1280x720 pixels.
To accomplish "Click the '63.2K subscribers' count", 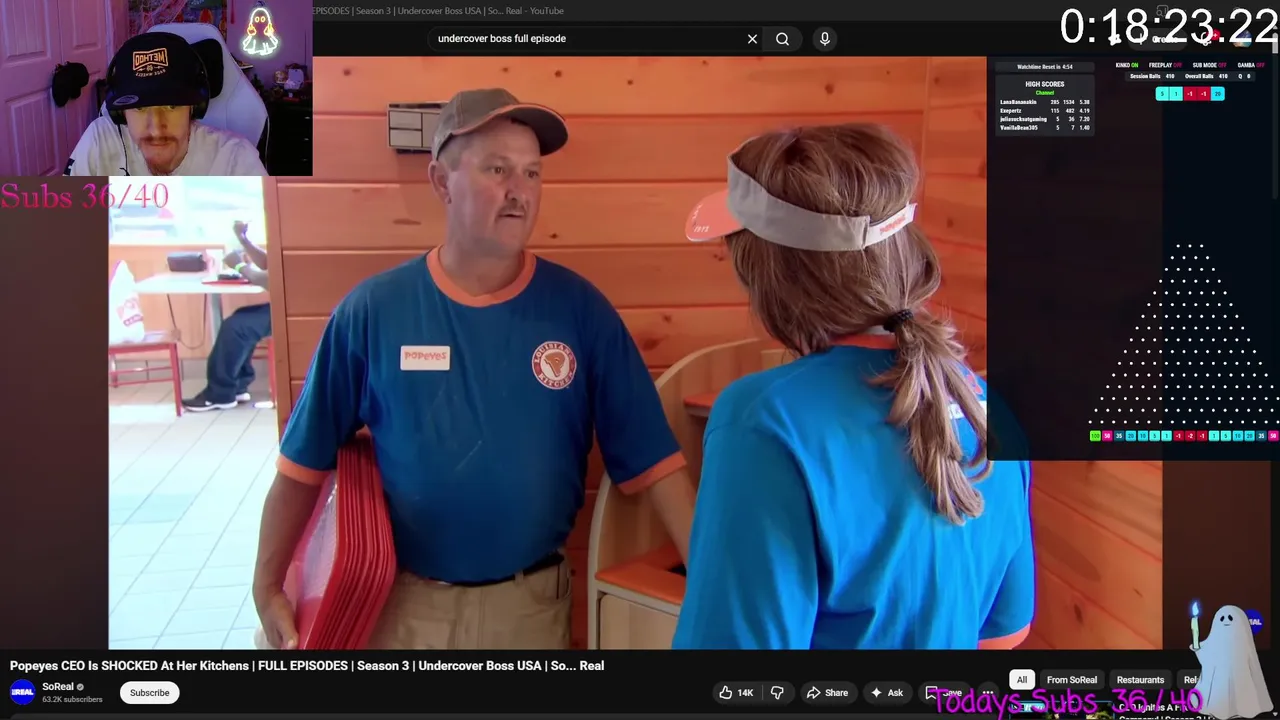I will coord(72,699).
